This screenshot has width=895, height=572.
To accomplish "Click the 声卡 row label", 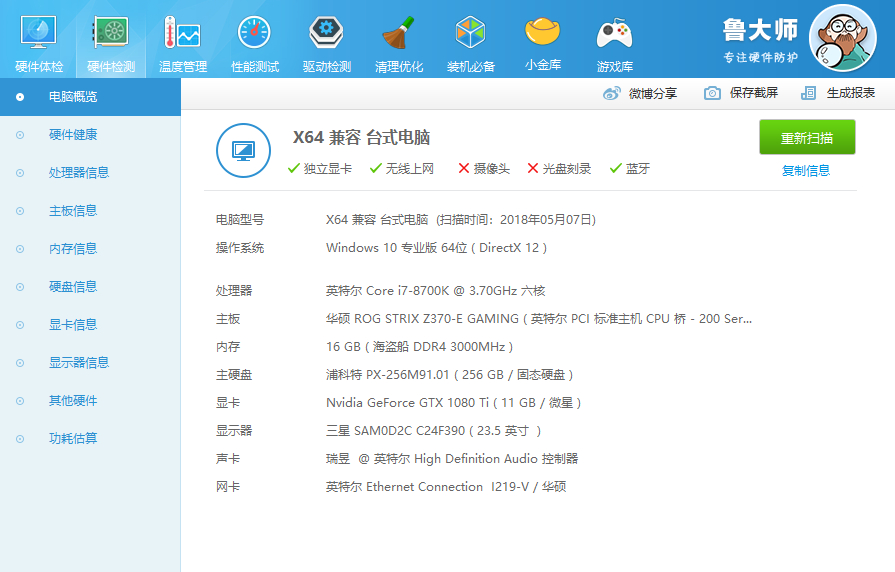I will pyautogui.click(x=228, y=458).
